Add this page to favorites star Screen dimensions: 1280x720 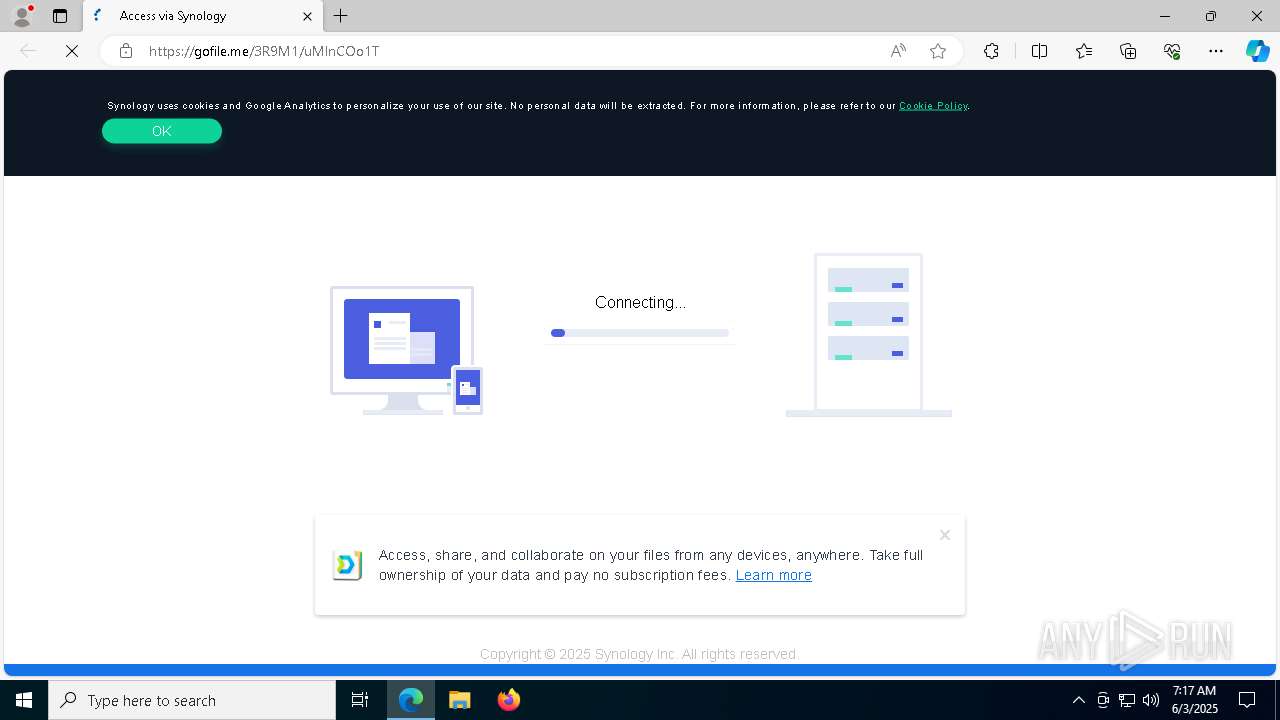(x=938, y=51)
